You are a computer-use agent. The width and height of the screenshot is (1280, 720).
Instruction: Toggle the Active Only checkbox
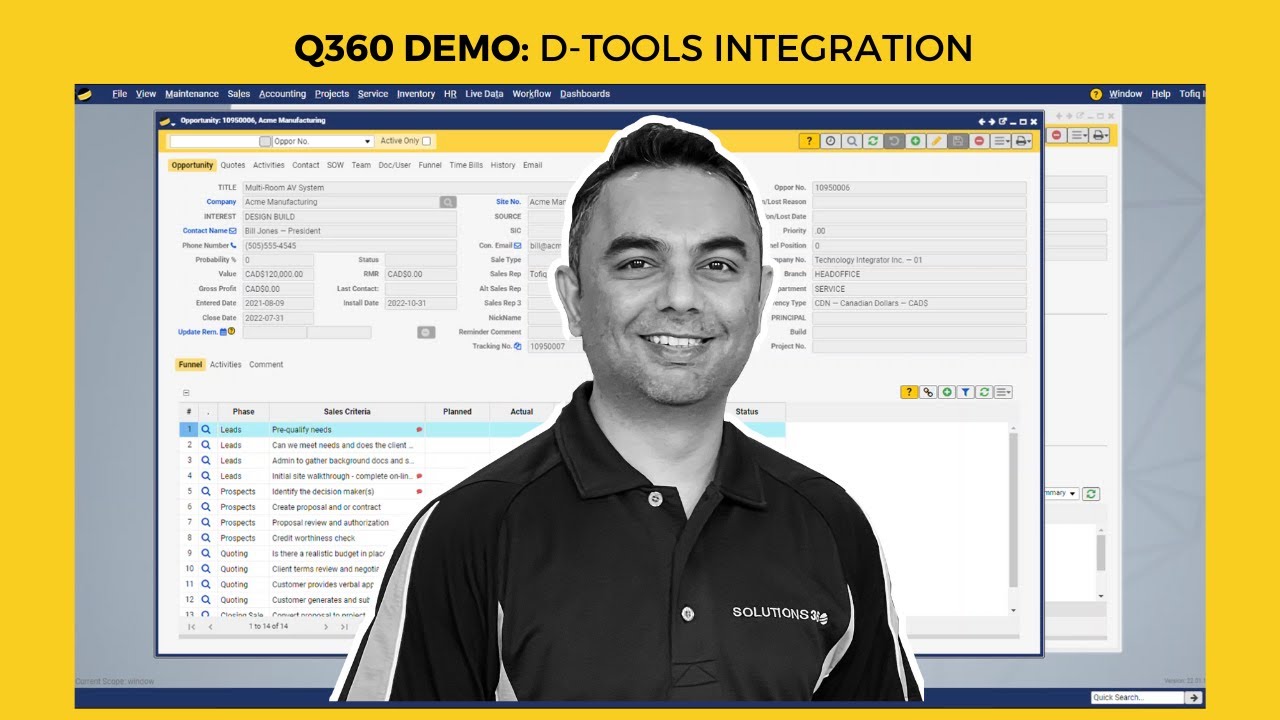427,141
